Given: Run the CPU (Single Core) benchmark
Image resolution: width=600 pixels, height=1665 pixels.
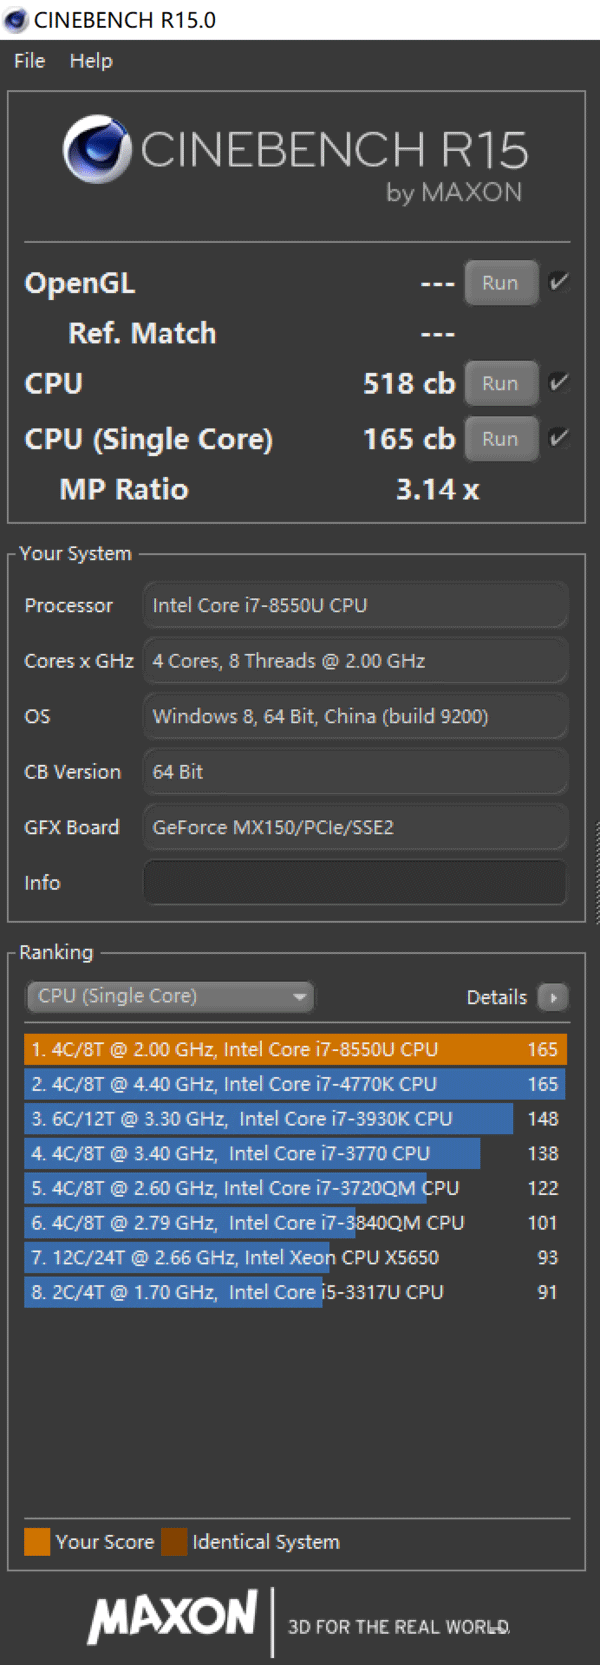Looking at the screenshot, I should (501, 438).
